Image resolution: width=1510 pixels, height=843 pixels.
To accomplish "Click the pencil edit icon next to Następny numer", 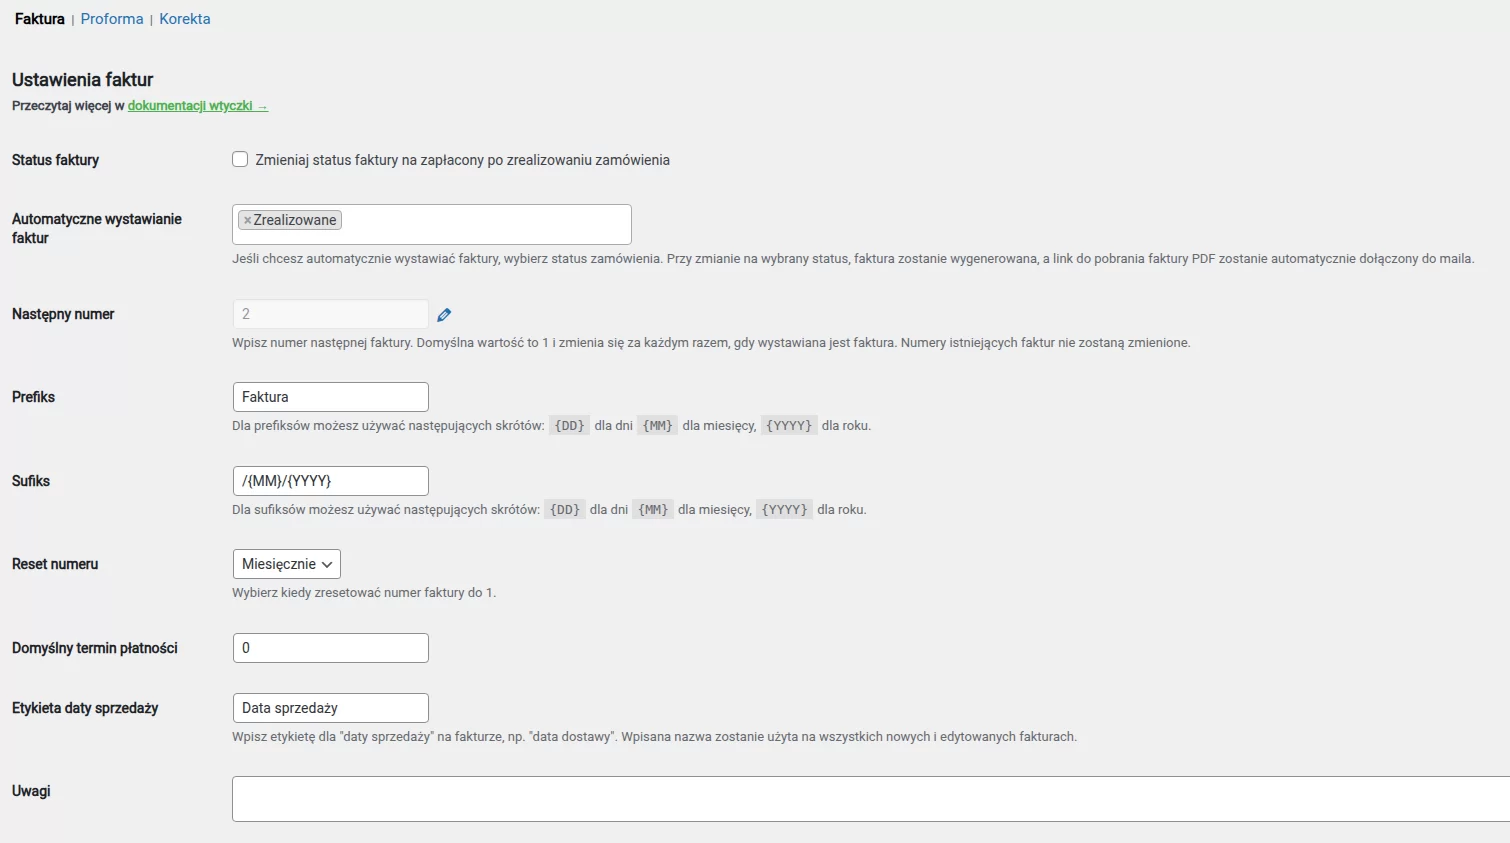I will pos(444,315).
